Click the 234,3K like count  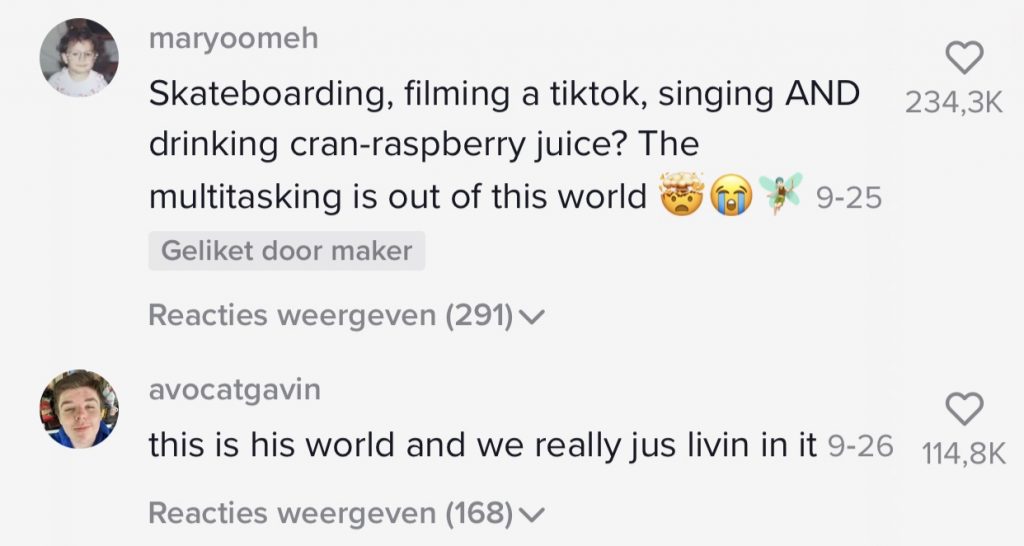pyautogui.click(x=953, y=104)
